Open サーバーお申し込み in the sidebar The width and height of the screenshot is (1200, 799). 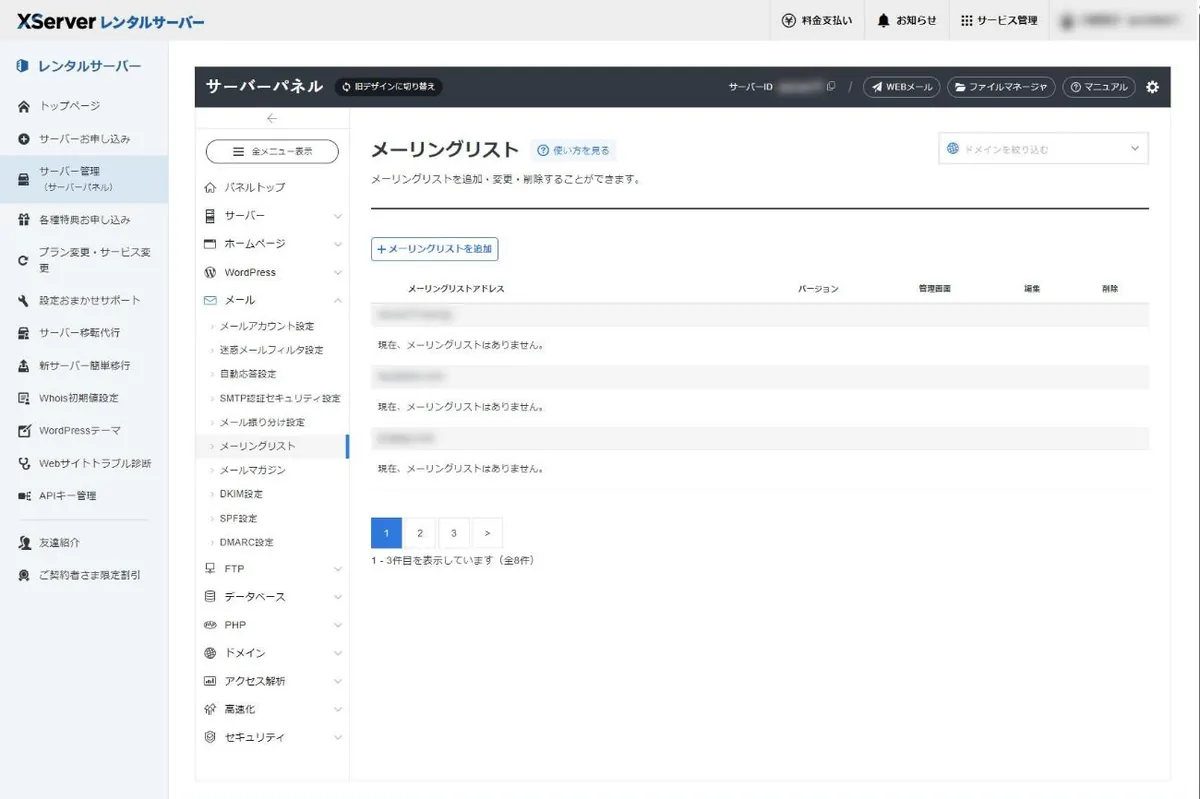click(75, 139)
